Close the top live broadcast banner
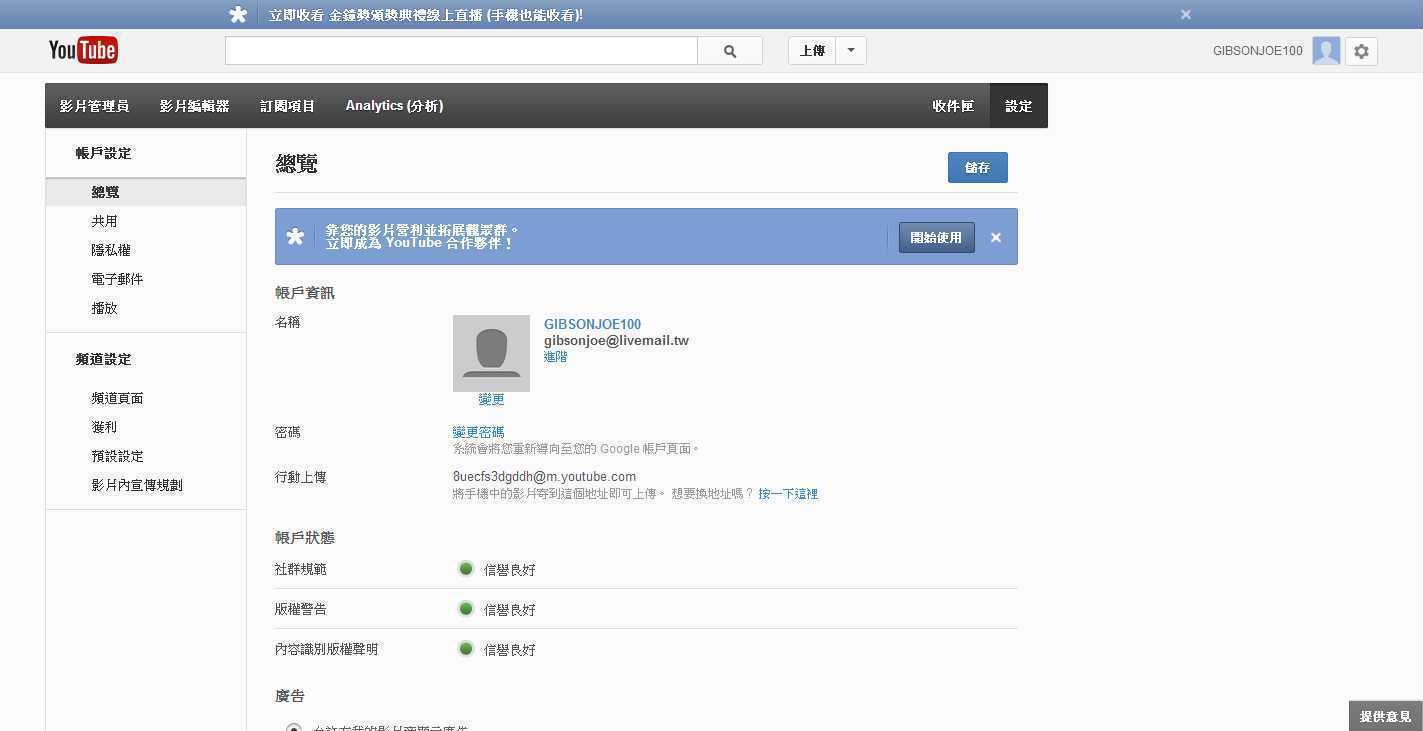Image resolution: width=1423 pixels, height=731 pixels. coord(1186,14)
